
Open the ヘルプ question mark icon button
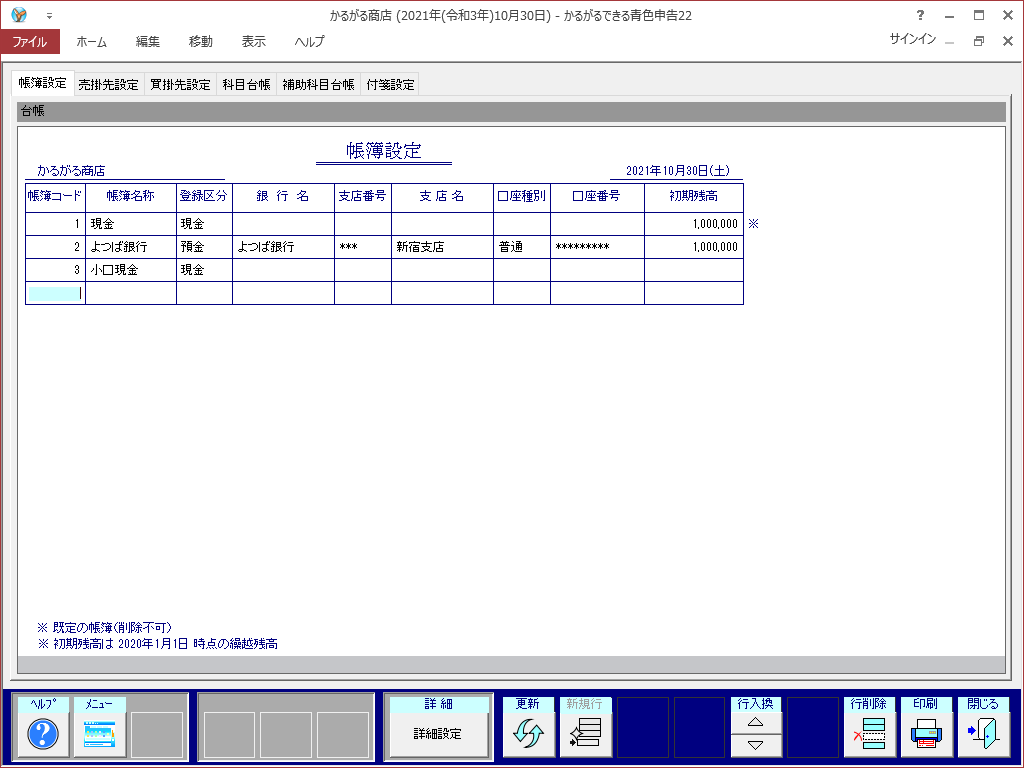coord(43,733)
